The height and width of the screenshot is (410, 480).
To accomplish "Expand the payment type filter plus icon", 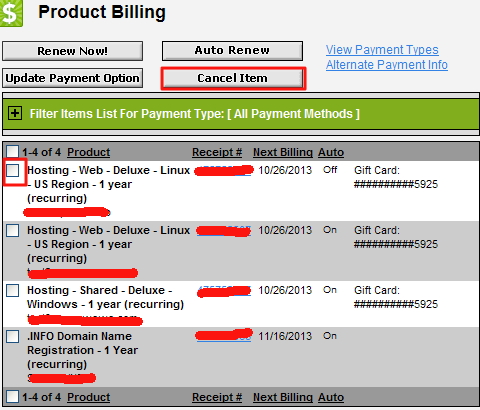I will click(x=15, y=113).
